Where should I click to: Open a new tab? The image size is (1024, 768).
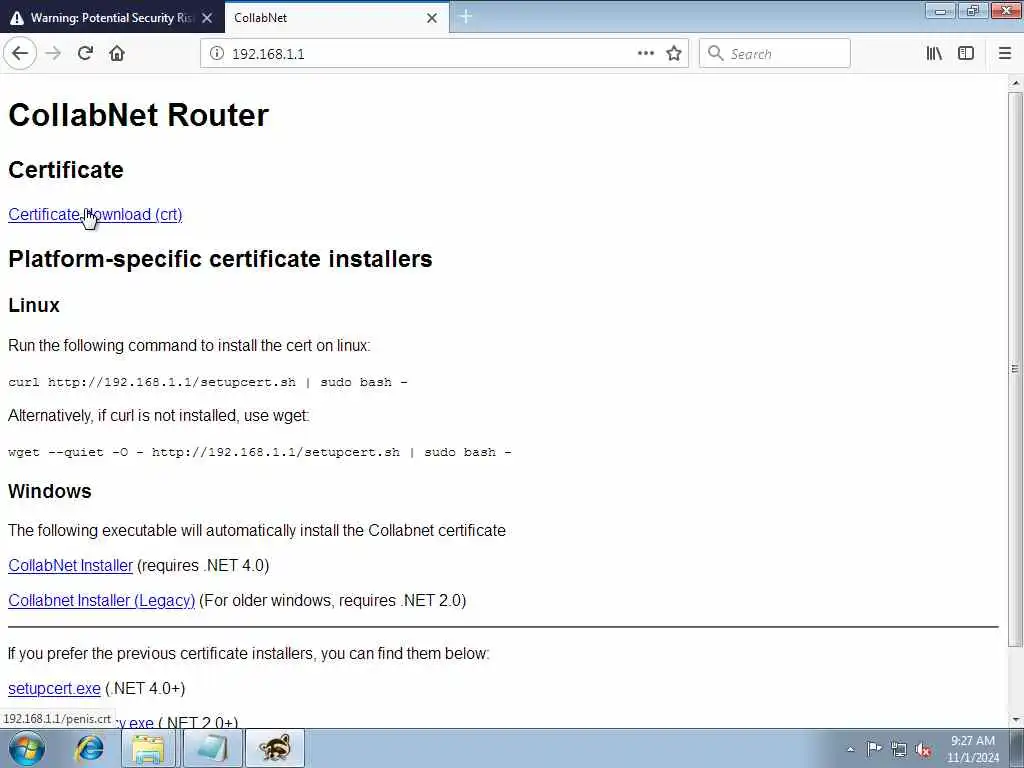click(465, 16)
